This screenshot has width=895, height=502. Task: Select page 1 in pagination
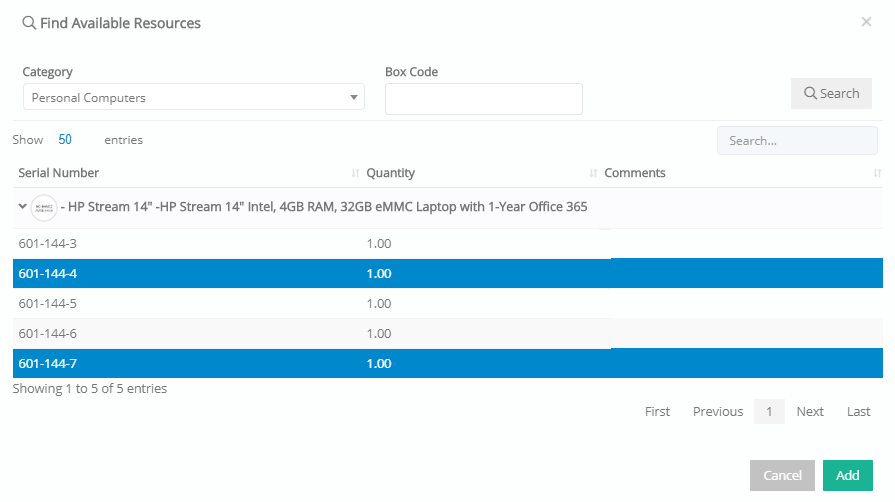769,411
